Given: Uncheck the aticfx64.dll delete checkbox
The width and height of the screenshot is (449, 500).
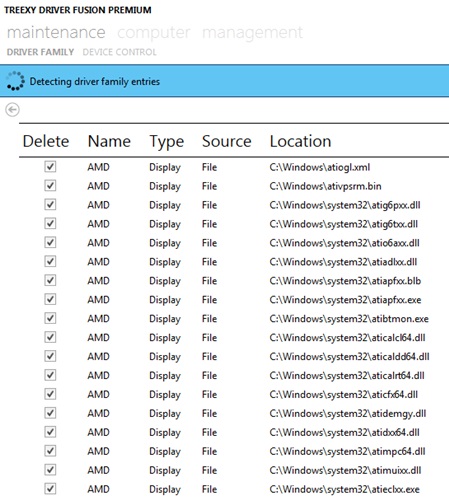Looking at the screenshot, I should tap(50, 394).
